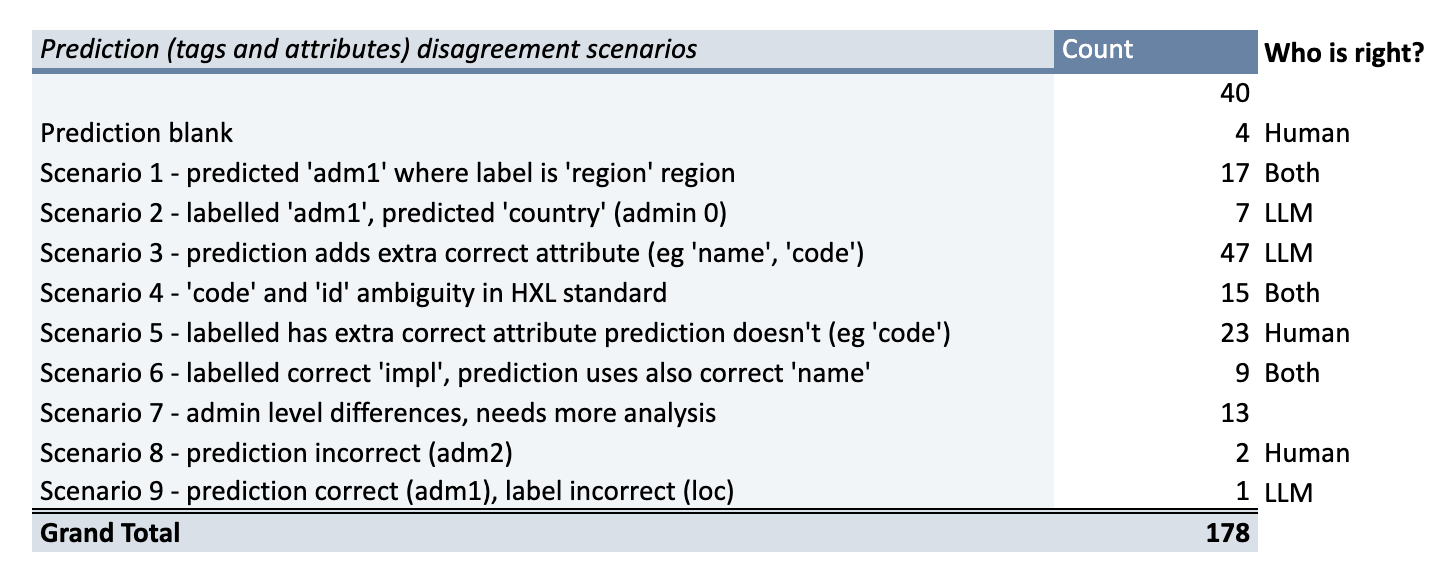Select the 'Human' cell for Prediction blank
Viewport: 1454px width, 584px height.
coord(1307,133)
